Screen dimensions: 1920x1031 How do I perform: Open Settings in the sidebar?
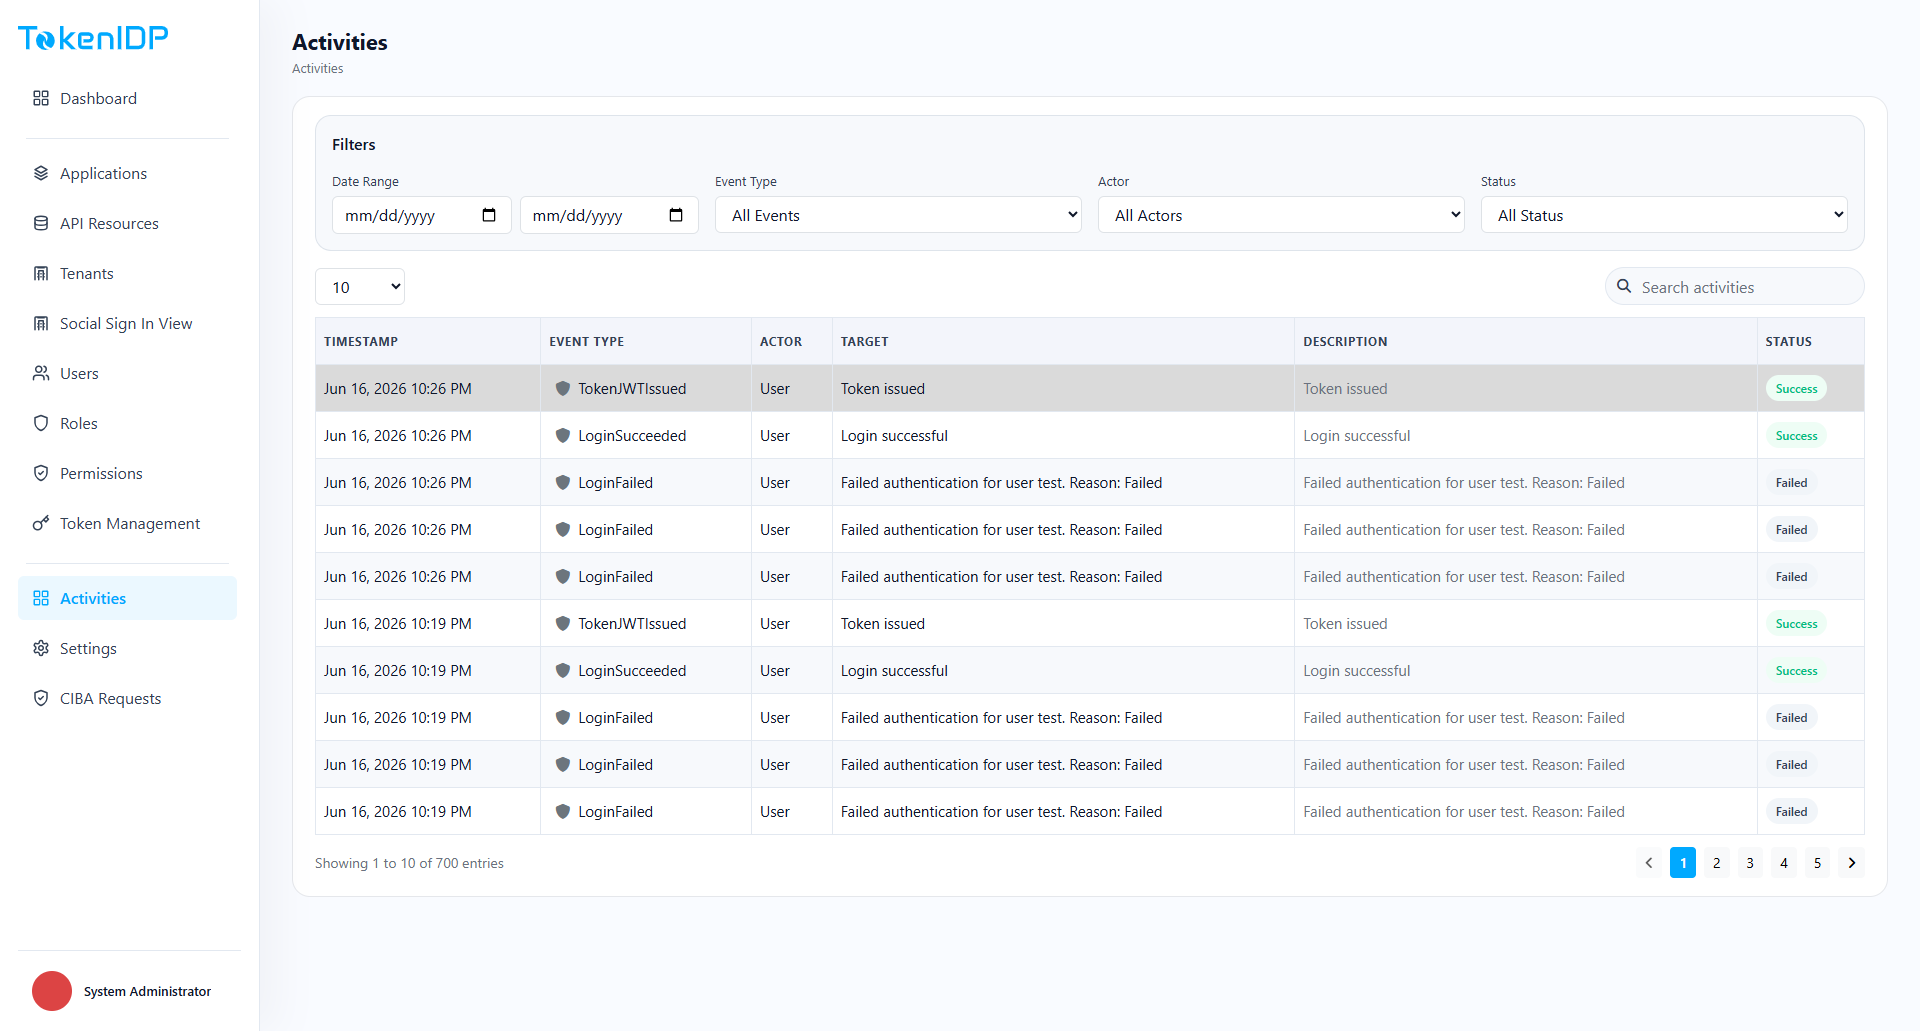[127, 648]
